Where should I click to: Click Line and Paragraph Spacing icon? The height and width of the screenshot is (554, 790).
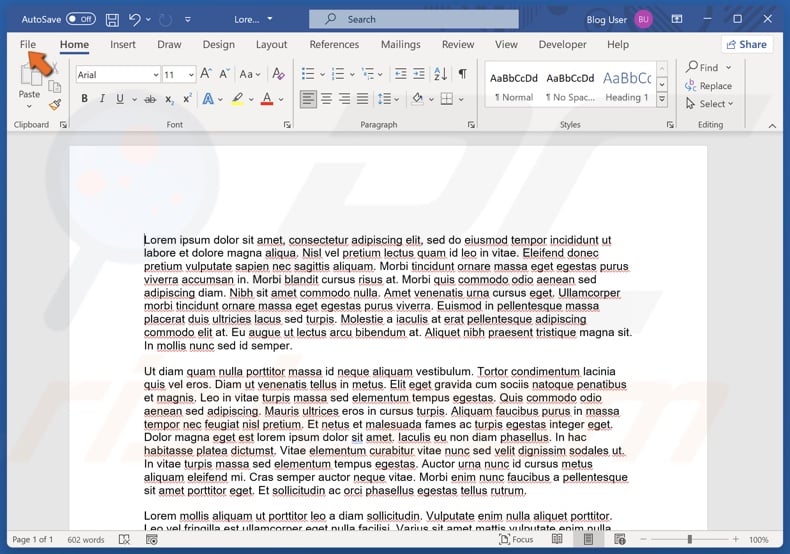(x=384, y=99)
